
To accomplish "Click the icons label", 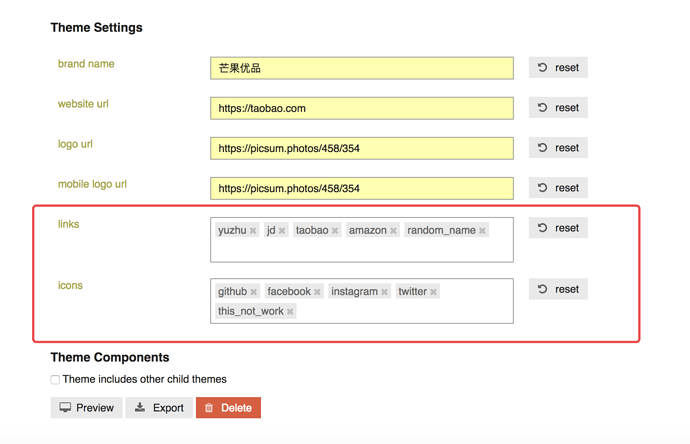I will [x=70, y=285].
